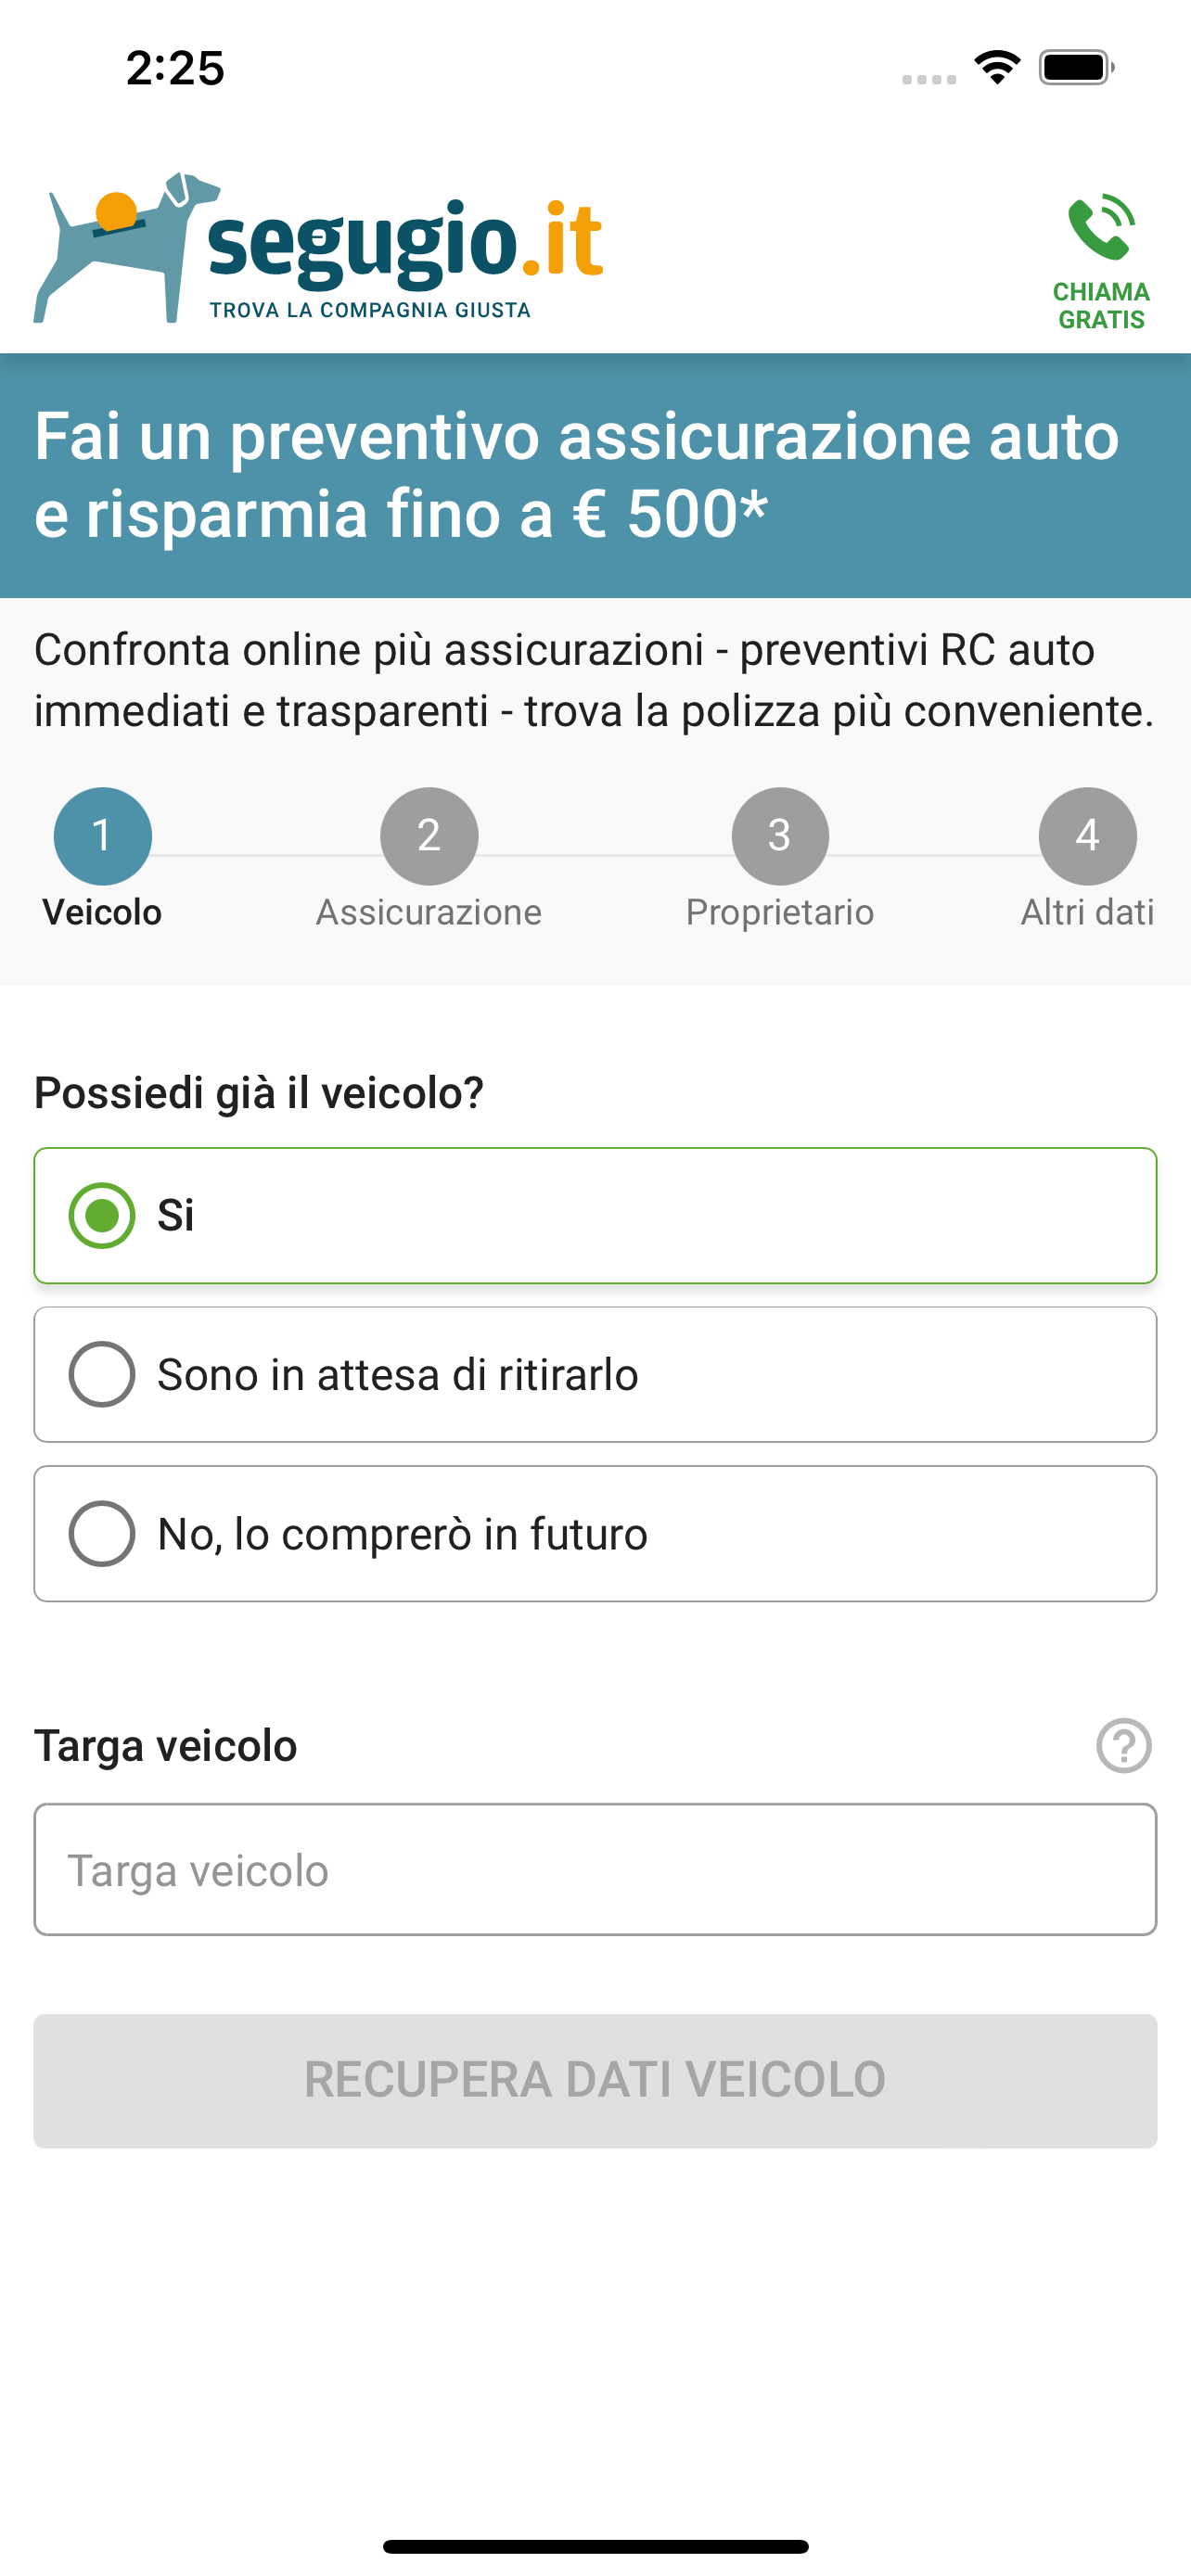Tap the Wi-Fi icon in the status bar

(996, 67)
